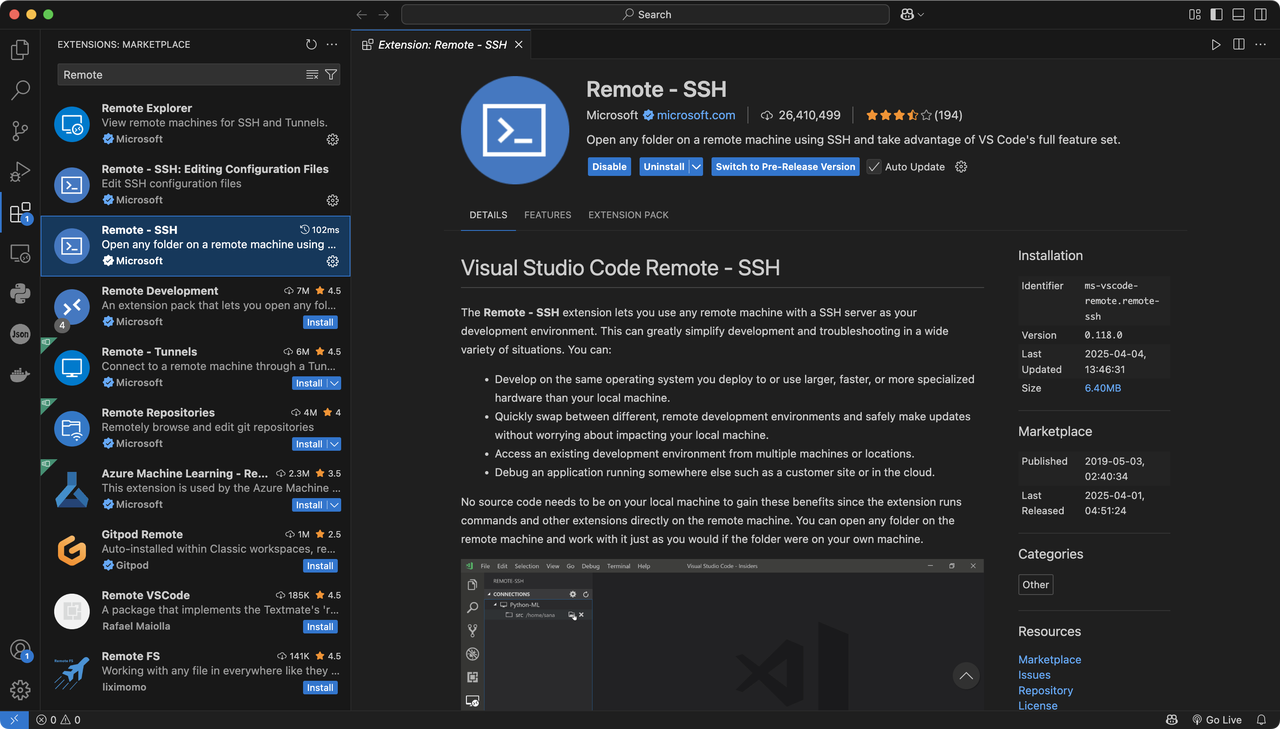Viewport: 1280px width, 729px height.
Task: Switch to the FEATURES tab
Action: coord(548,215)
